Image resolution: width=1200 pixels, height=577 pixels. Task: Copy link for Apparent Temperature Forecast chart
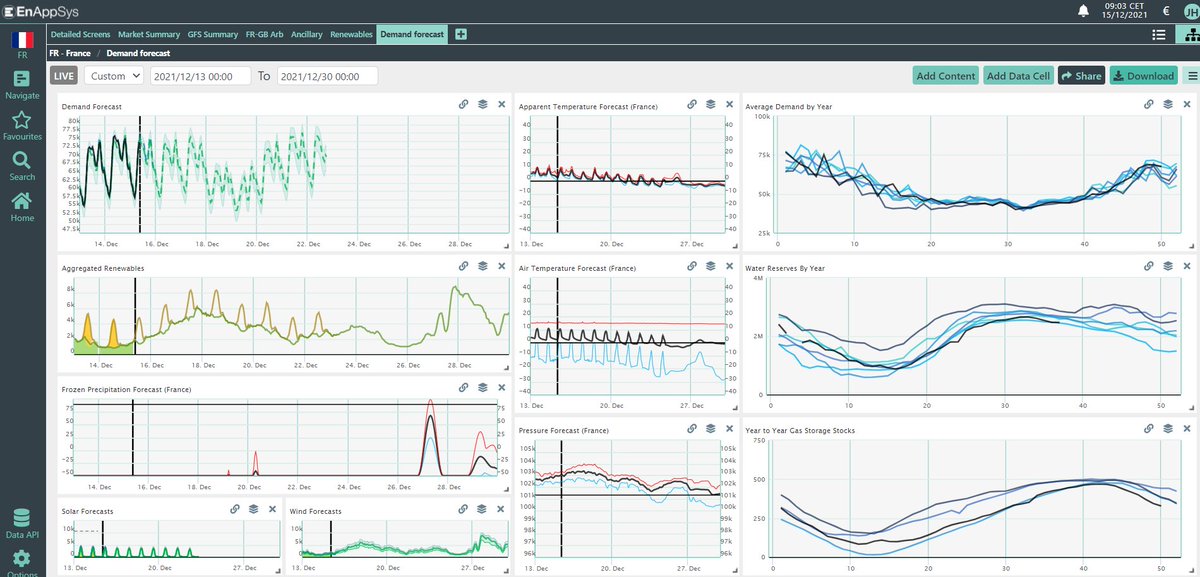point(692,104)
